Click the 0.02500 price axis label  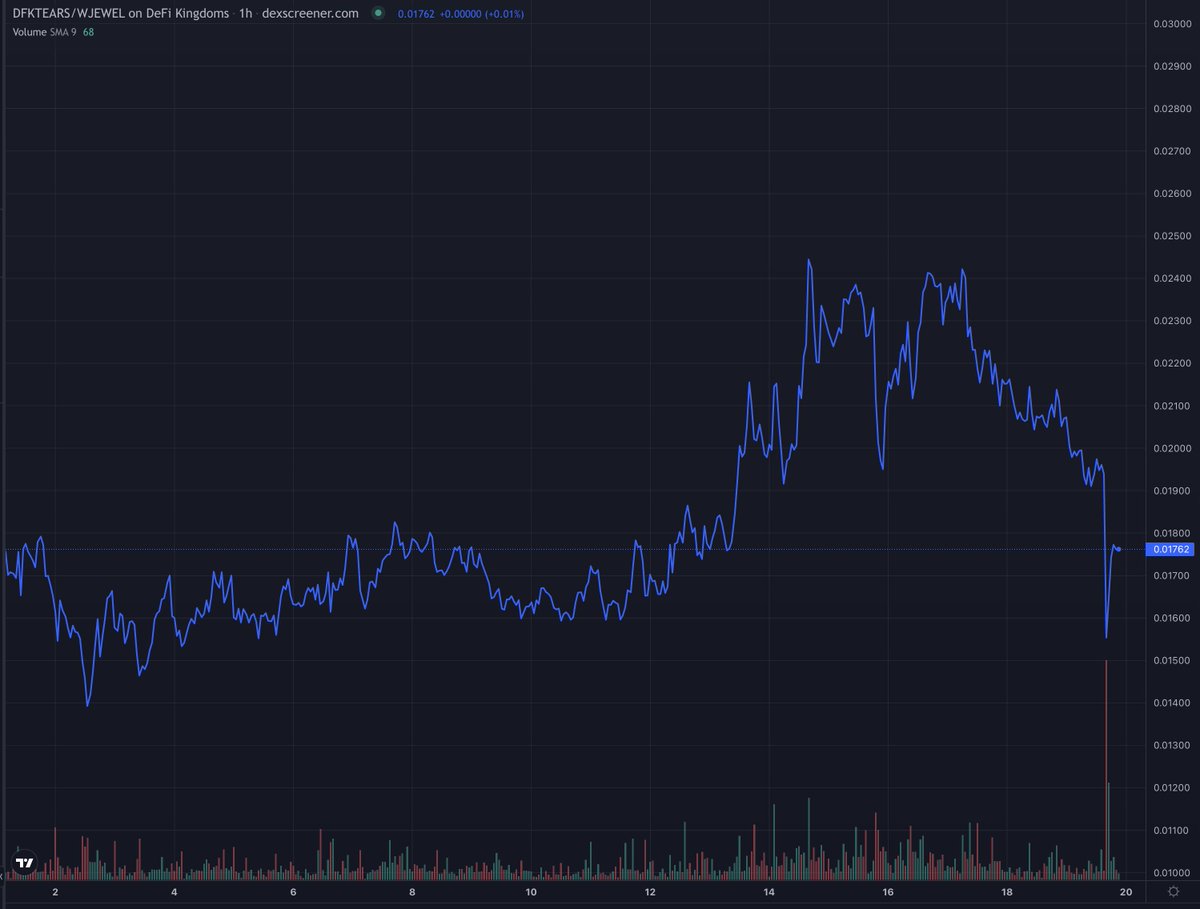(x=1170, y=236)
